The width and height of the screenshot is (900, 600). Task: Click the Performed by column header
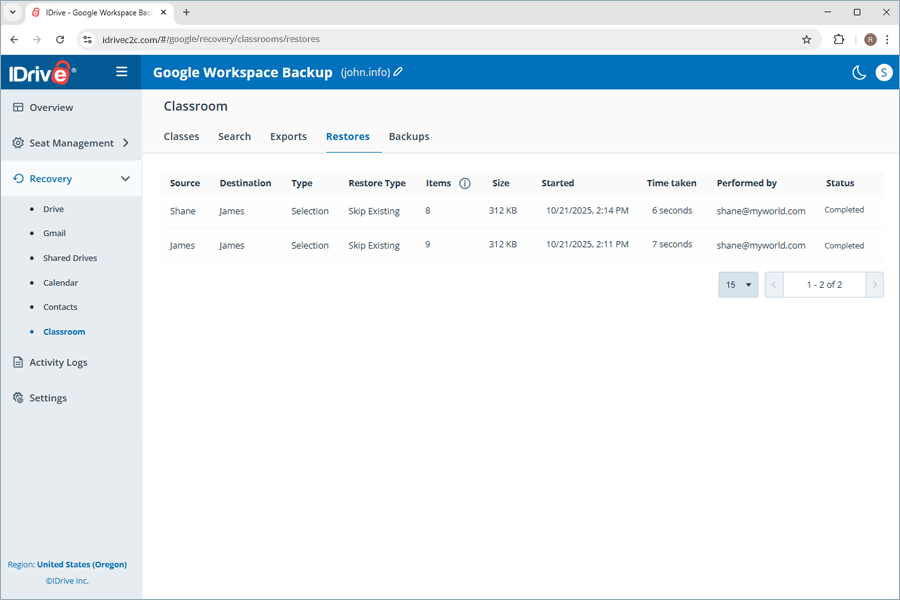coord(746,183)
